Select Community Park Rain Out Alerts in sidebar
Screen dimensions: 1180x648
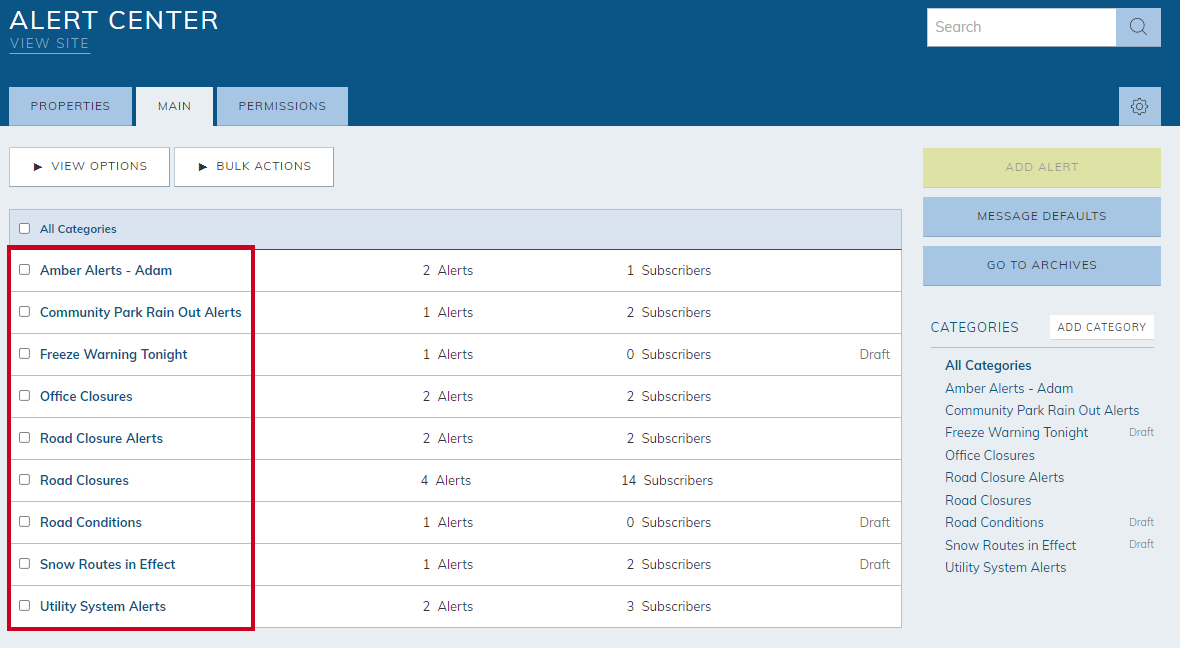click(x=1042, y=410)
